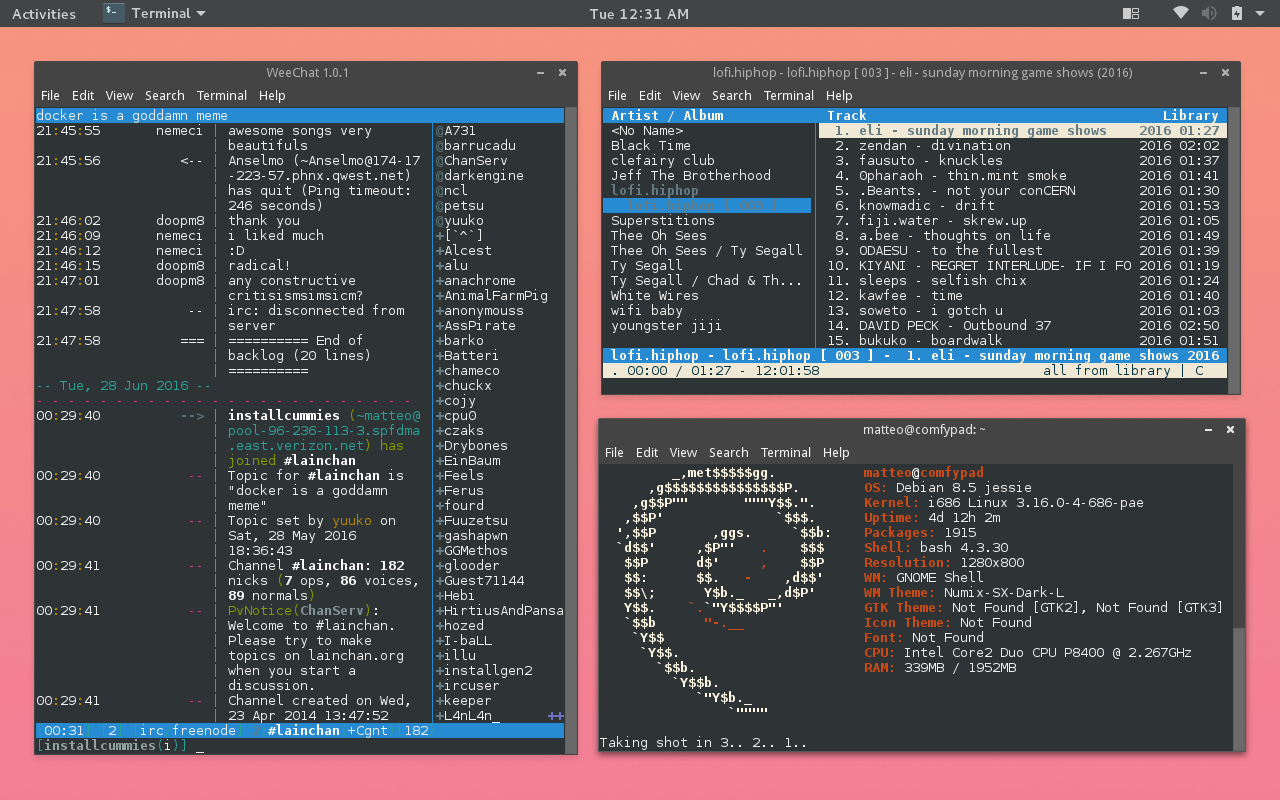Click the window tiling layout icon
The image size is (1280, 800).
[1131, 13]
